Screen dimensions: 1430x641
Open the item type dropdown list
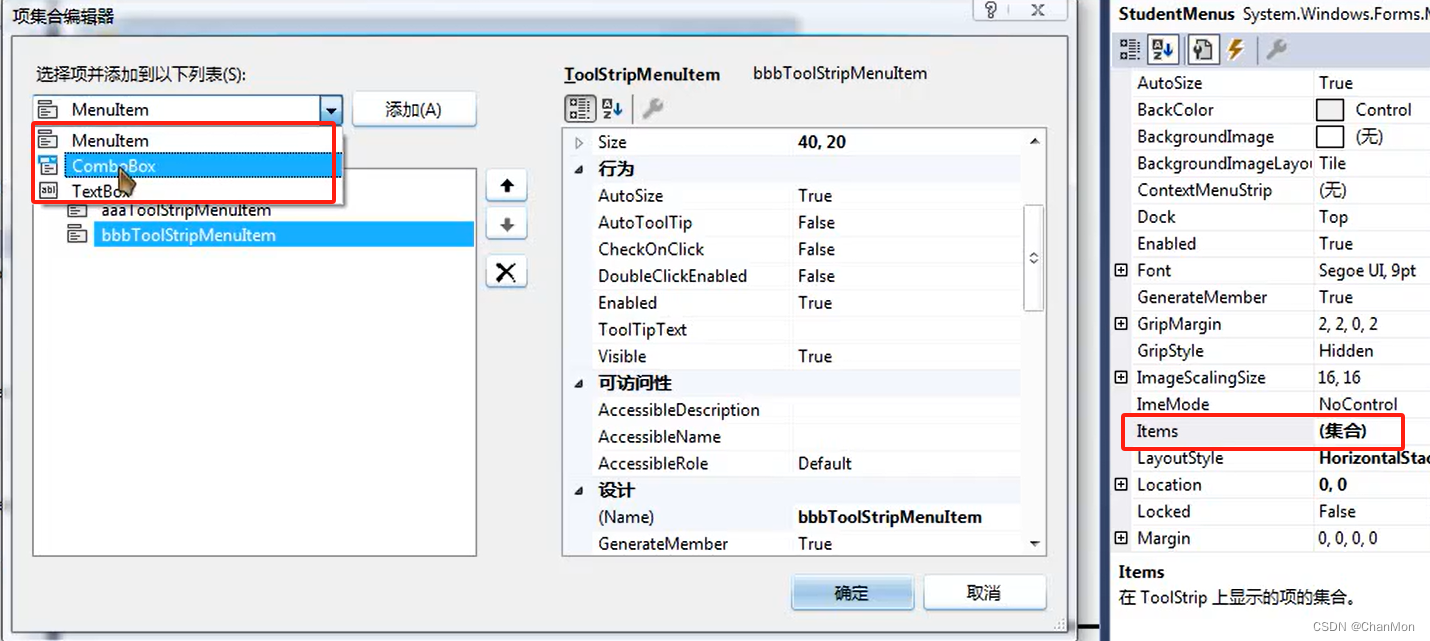pyautogui.click(x=330, y=108)
